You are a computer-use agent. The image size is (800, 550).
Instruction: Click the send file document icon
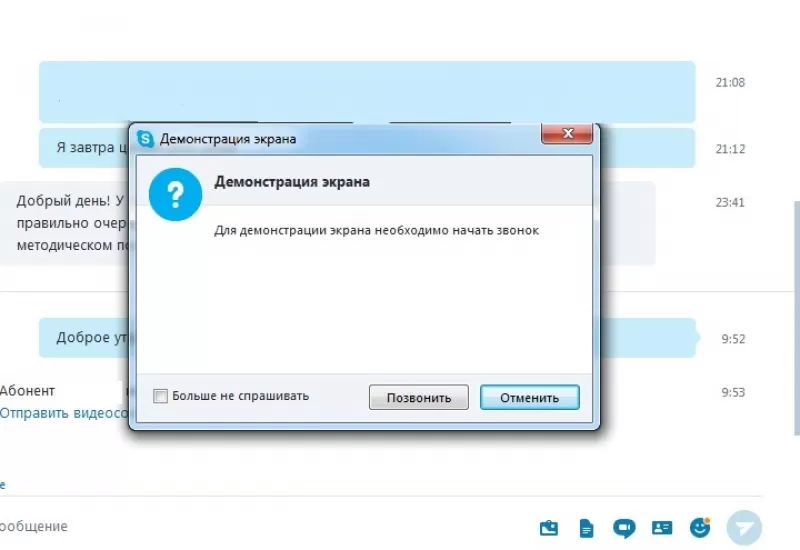pyautogui.click(x=587, y=528)
